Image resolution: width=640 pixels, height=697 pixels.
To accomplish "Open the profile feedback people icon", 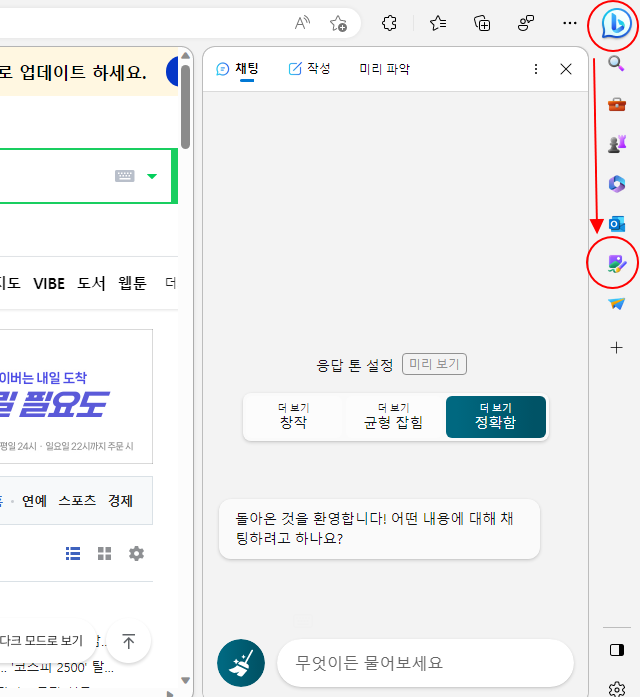I will click(526, 23).
